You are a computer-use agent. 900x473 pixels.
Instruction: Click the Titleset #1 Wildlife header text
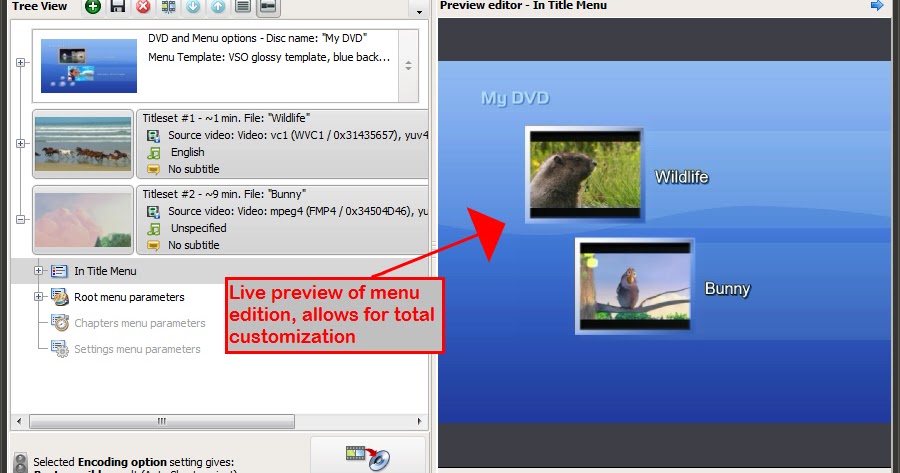tap(226, 118)
